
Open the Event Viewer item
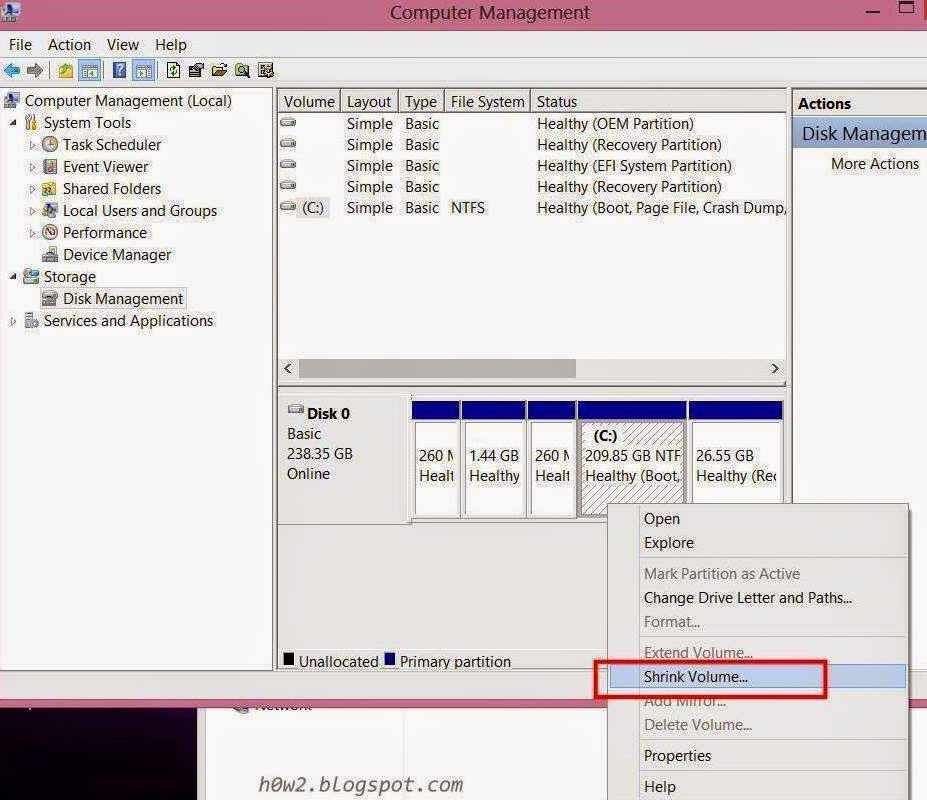tap(105, 166)
